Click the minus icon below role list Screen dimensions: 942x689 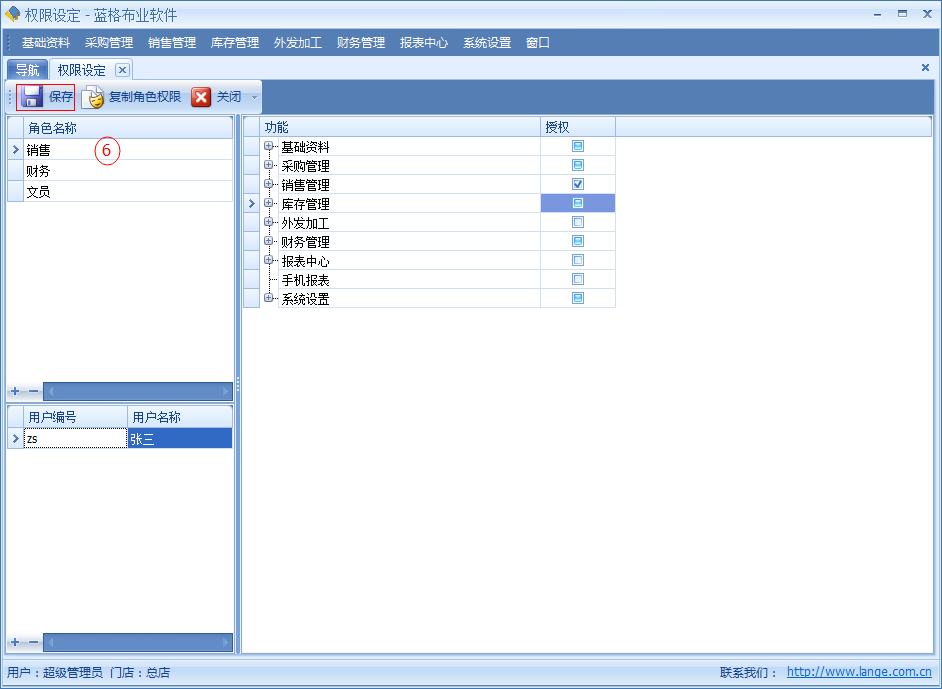[32, 391]
